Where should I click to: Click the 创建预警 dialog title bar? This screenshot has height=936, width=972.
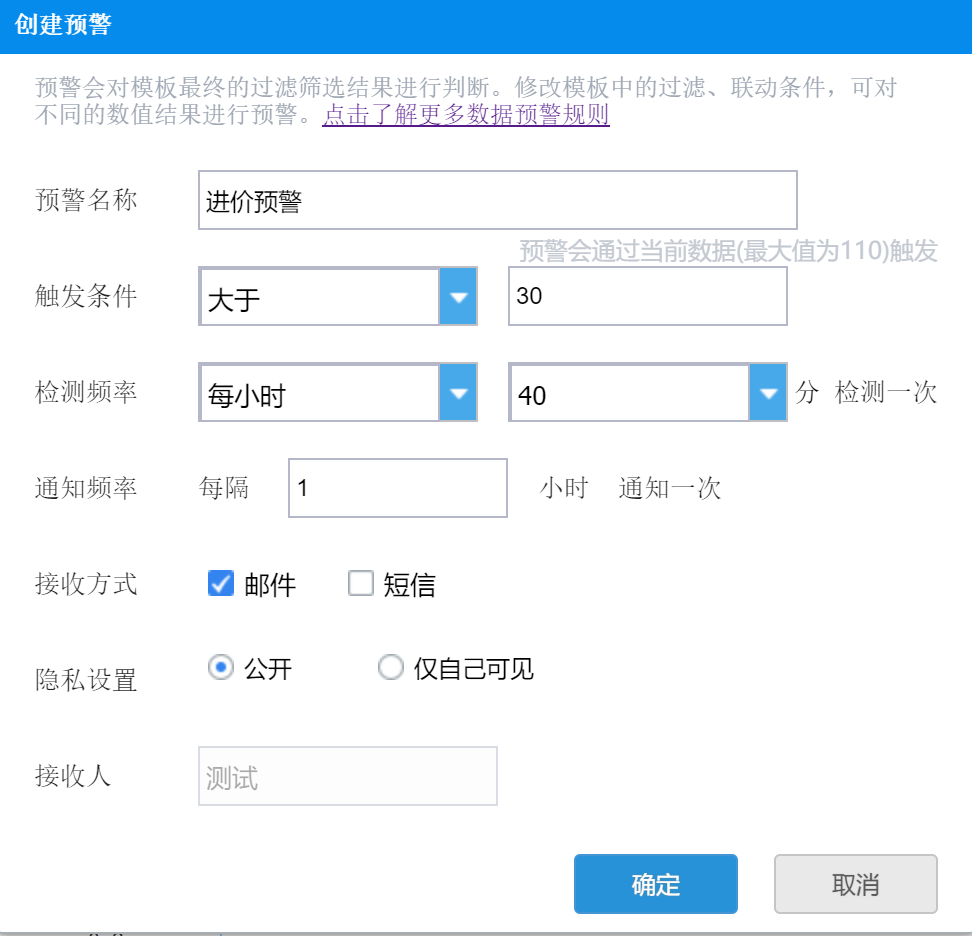(x=486, y=26)
